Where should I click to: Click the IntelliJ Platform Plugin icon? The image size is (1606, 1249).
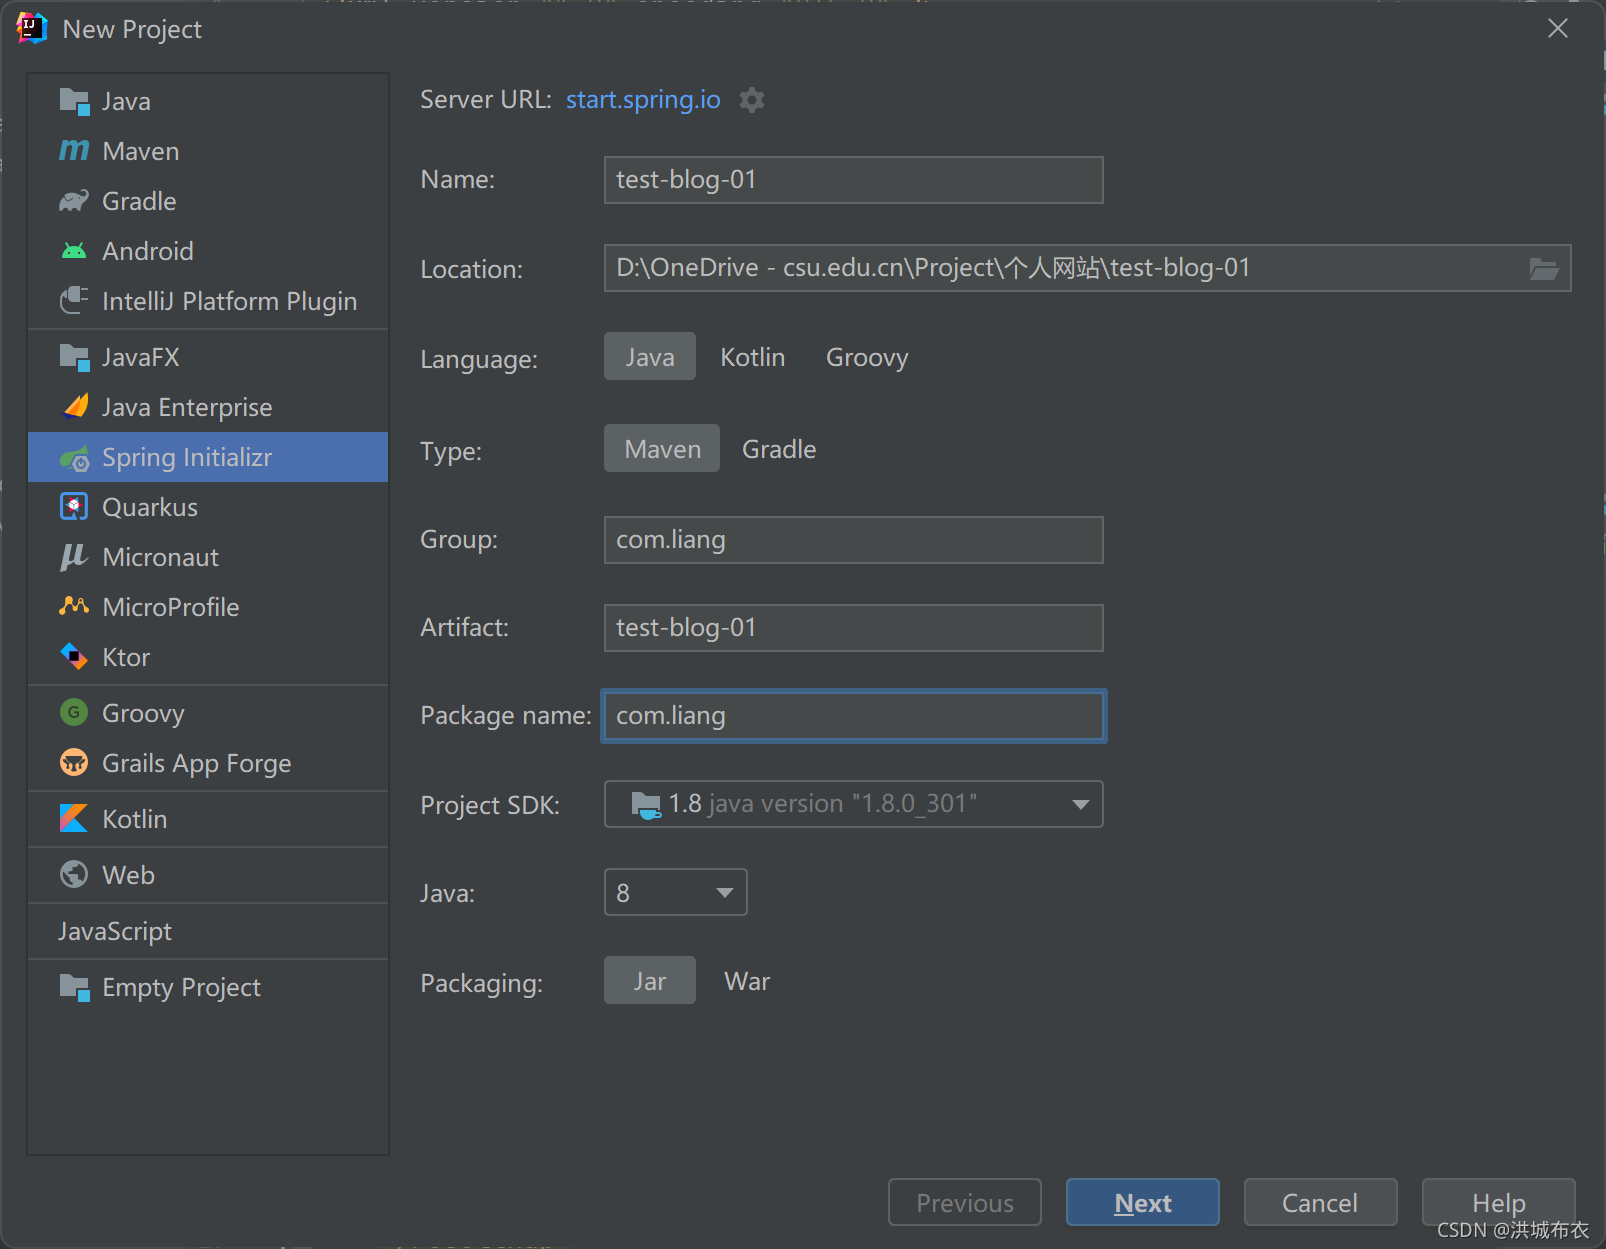(x=74, y=301)
